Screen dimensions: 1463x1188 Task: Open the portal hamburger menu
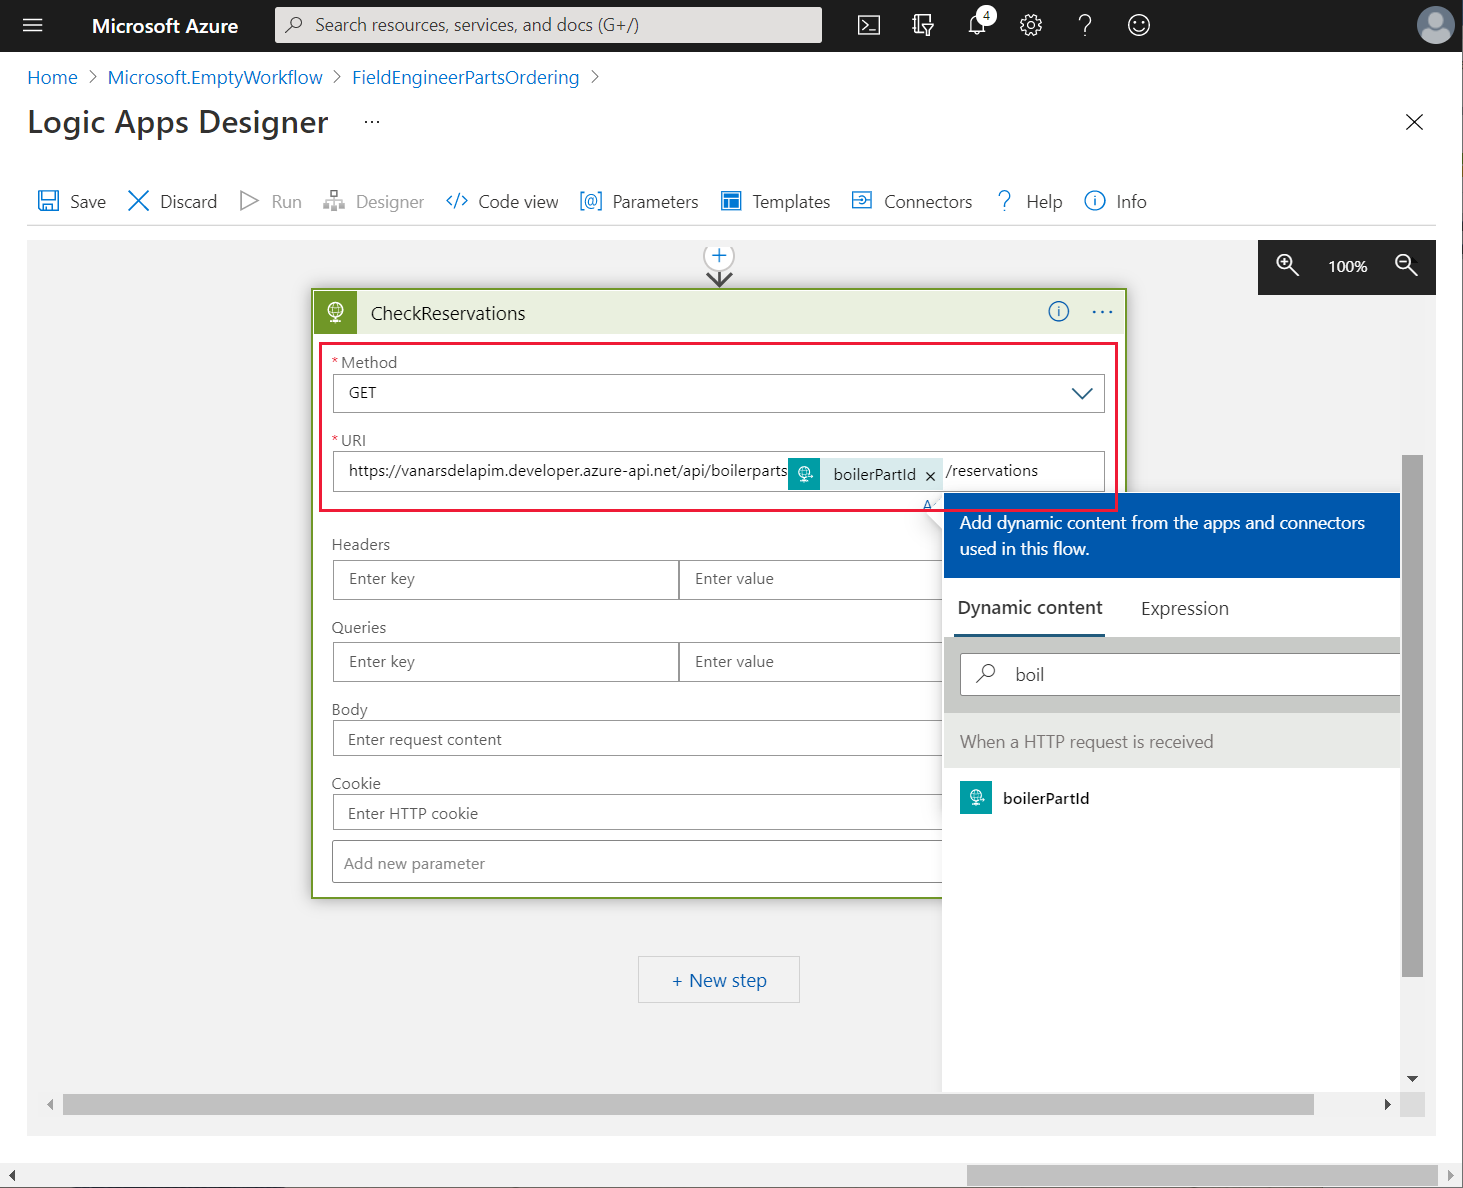[33, 25]
